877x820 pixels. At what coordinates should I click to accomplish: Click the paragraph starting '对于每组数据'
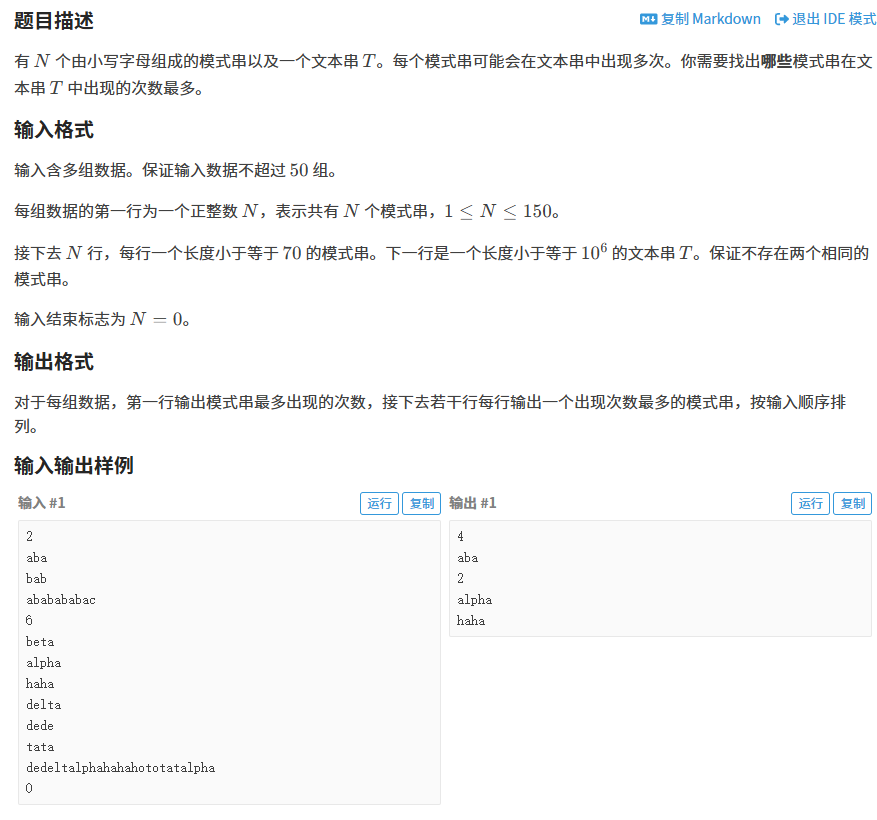[431, 414]
